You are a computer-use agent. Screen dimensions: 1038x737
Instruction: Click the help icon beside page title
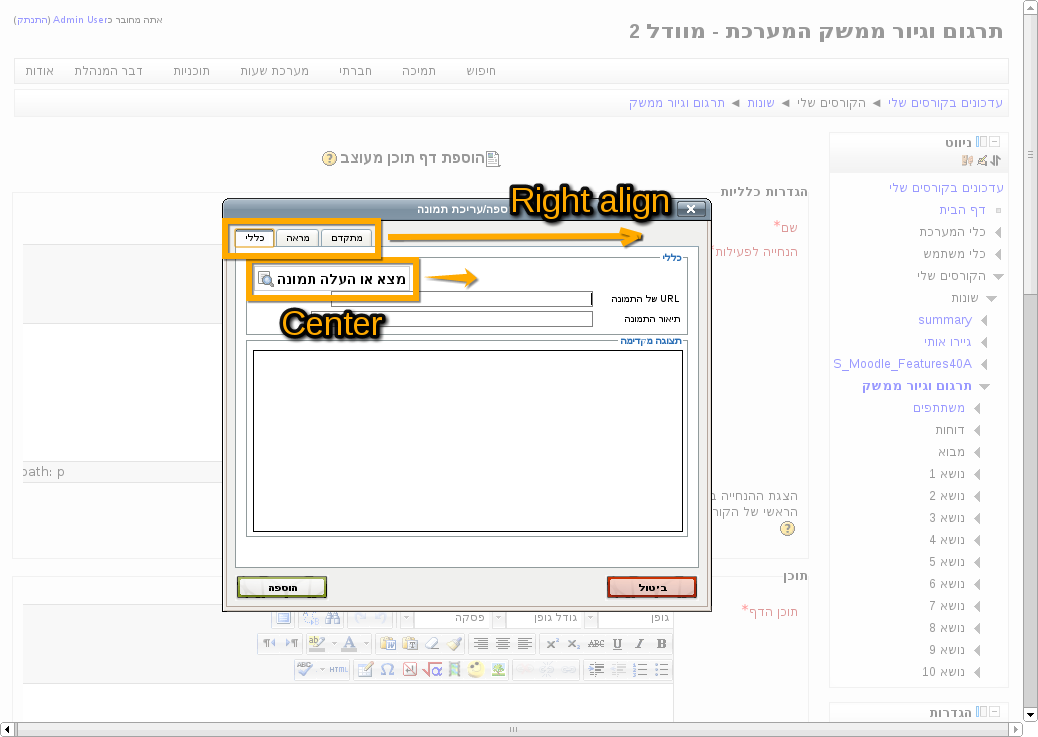click(329, 158)
